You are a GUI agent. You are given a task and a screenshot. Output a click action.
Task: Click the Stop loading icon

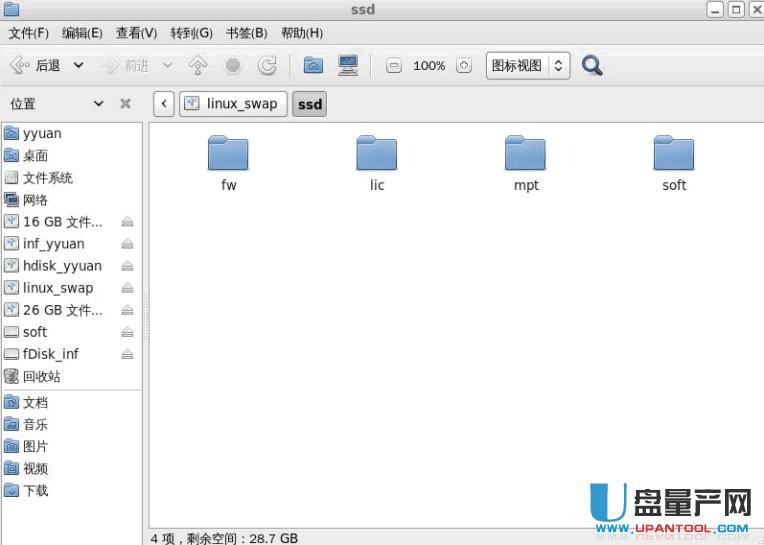(233, 66)
